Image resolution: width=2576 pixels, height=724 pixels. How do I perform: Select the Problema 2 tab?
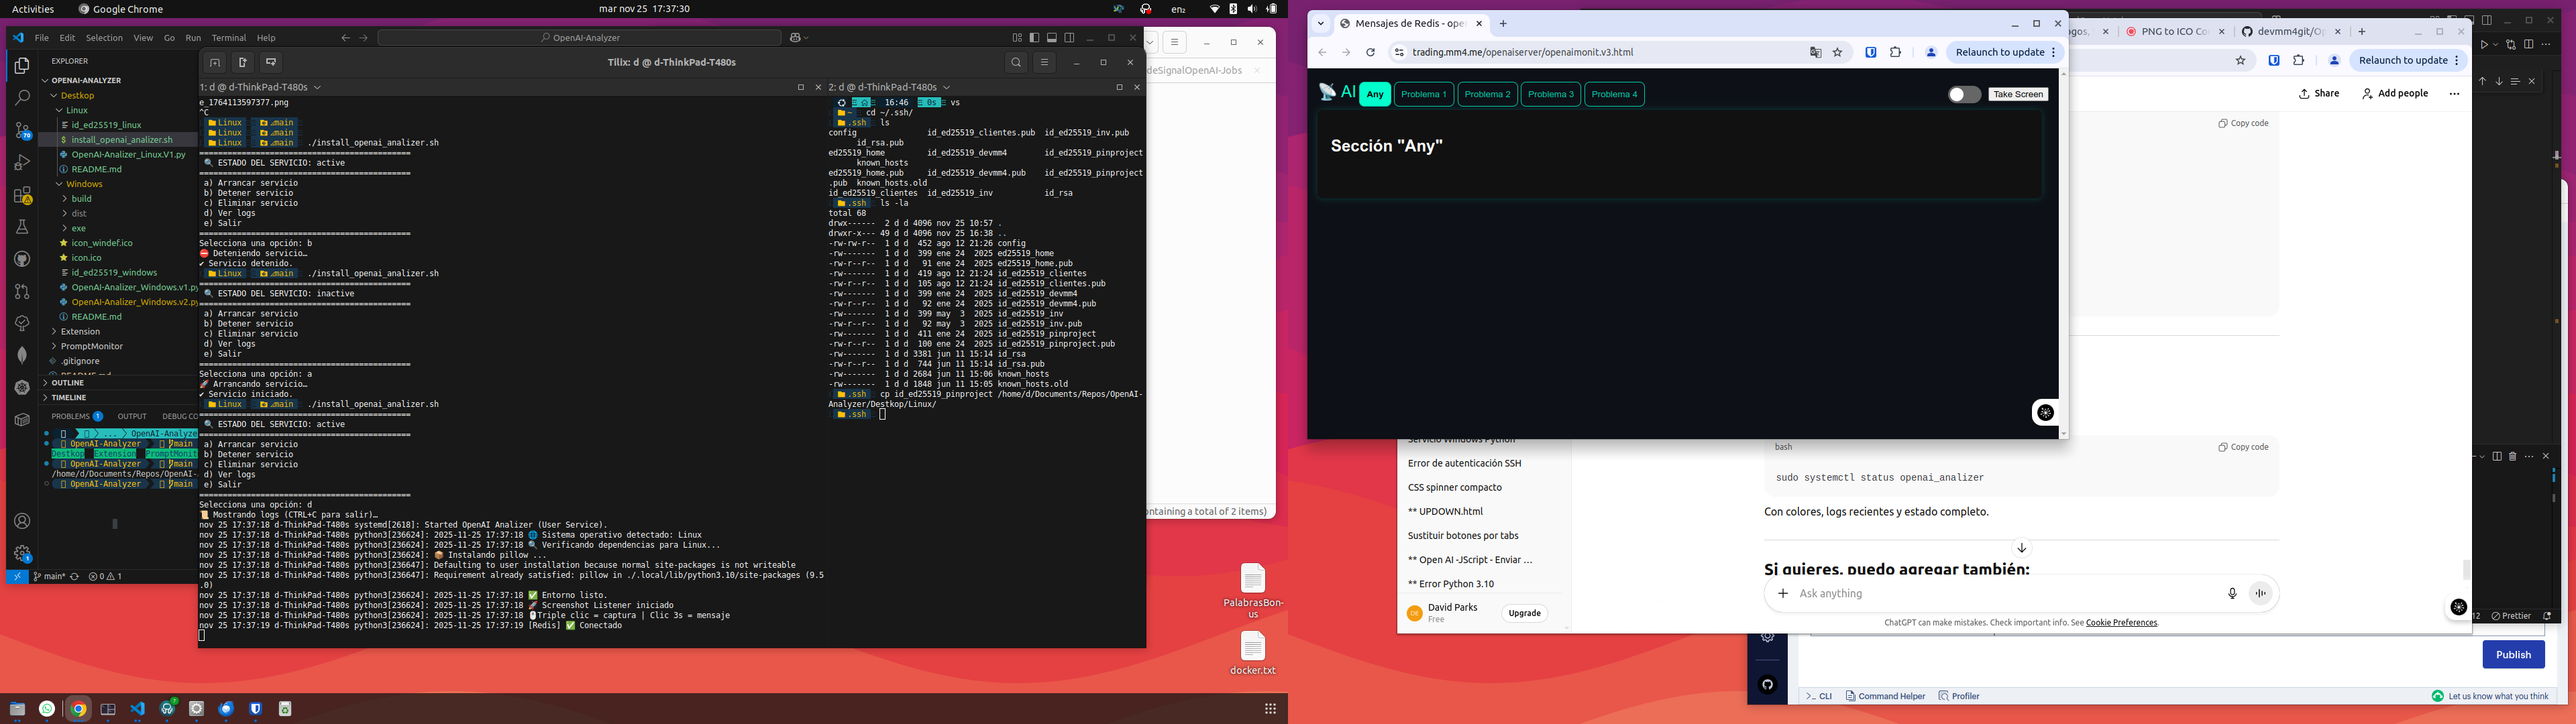click(x=1487, y=94)
